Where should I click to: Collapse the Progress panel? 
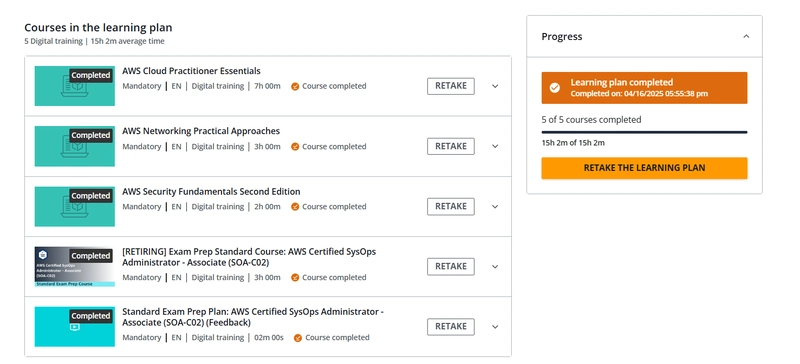746,36
